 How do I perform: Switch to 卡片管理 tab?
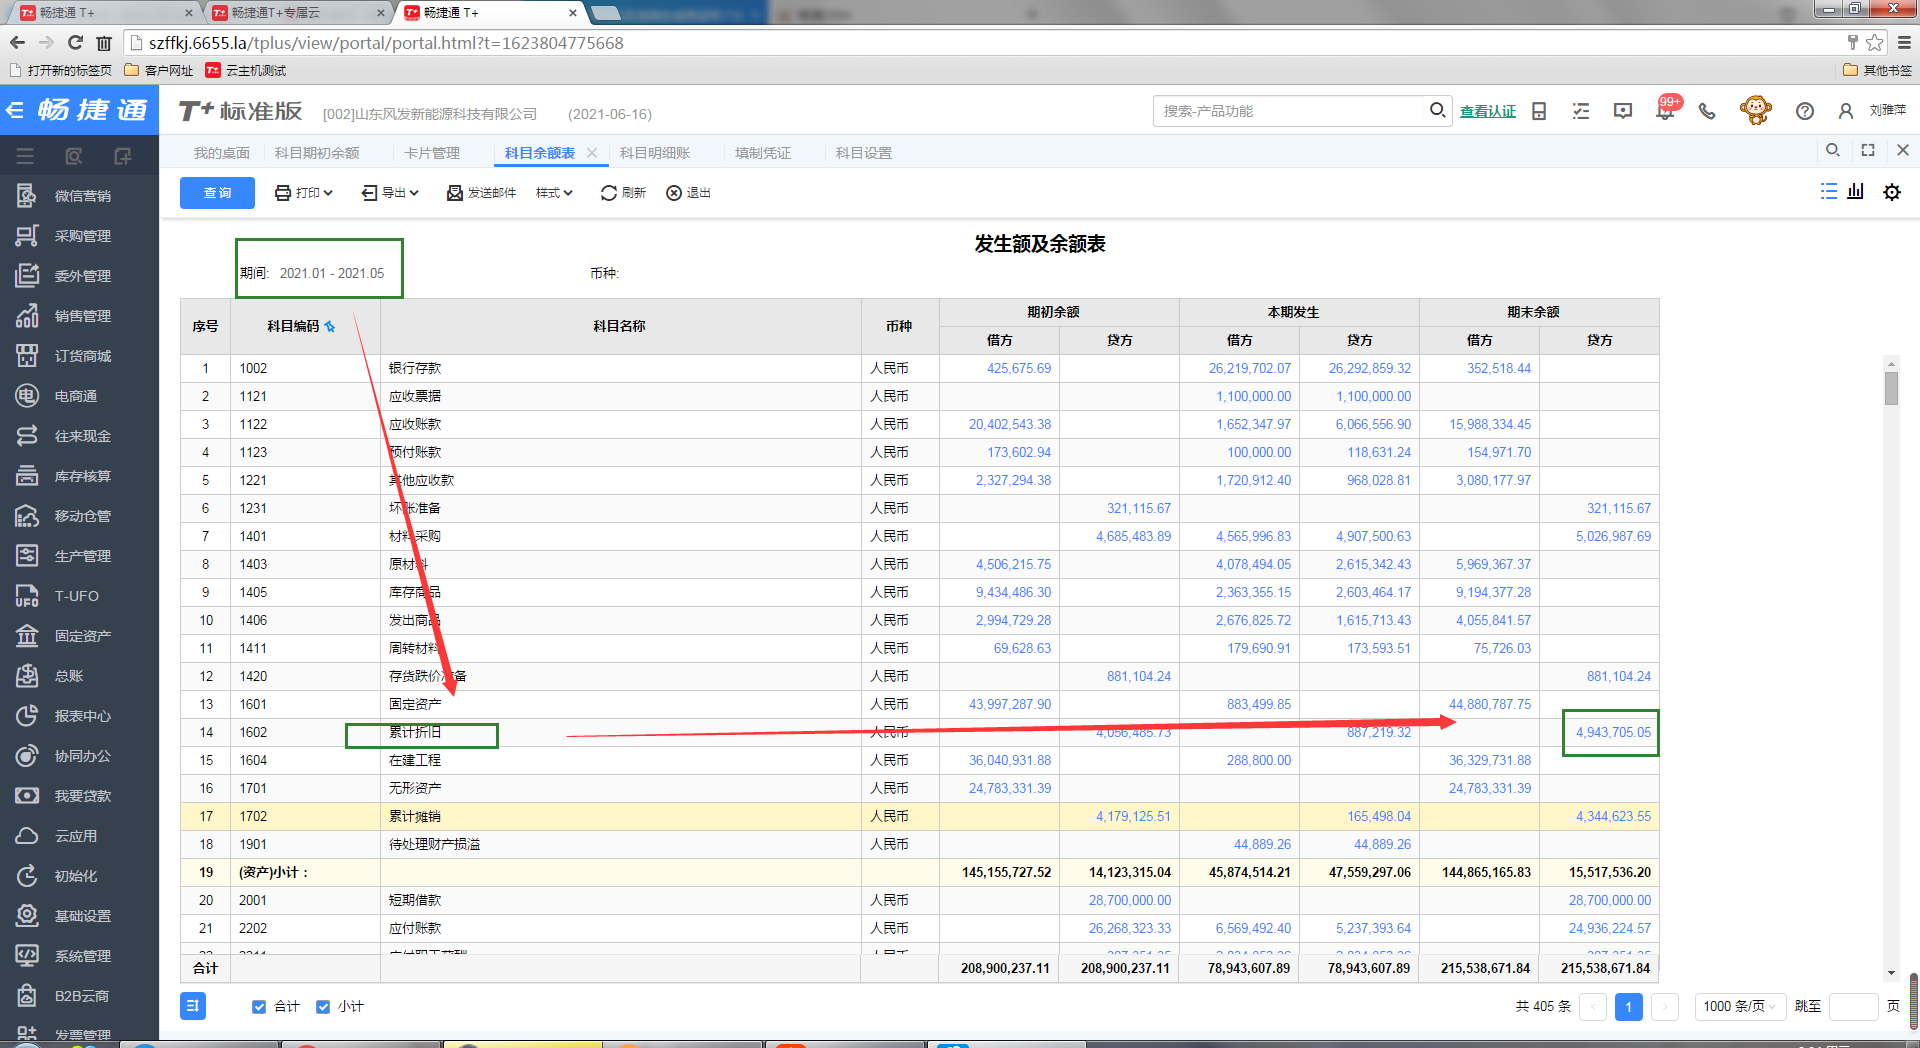432,153
